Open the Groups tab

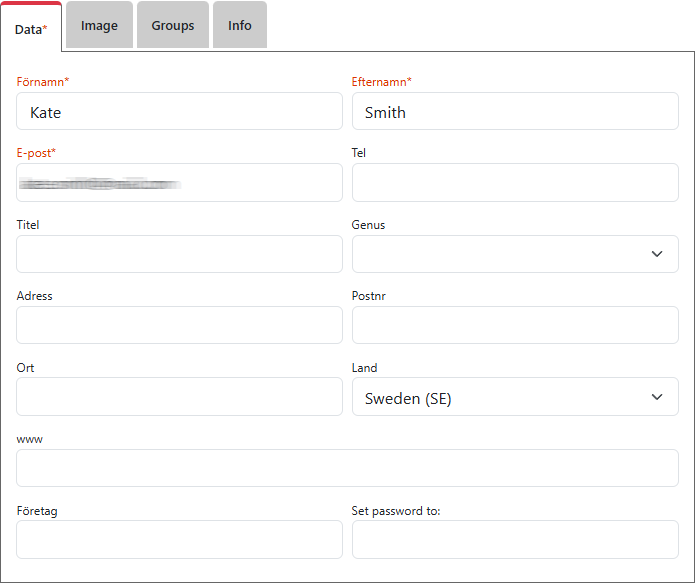(173, 25)
